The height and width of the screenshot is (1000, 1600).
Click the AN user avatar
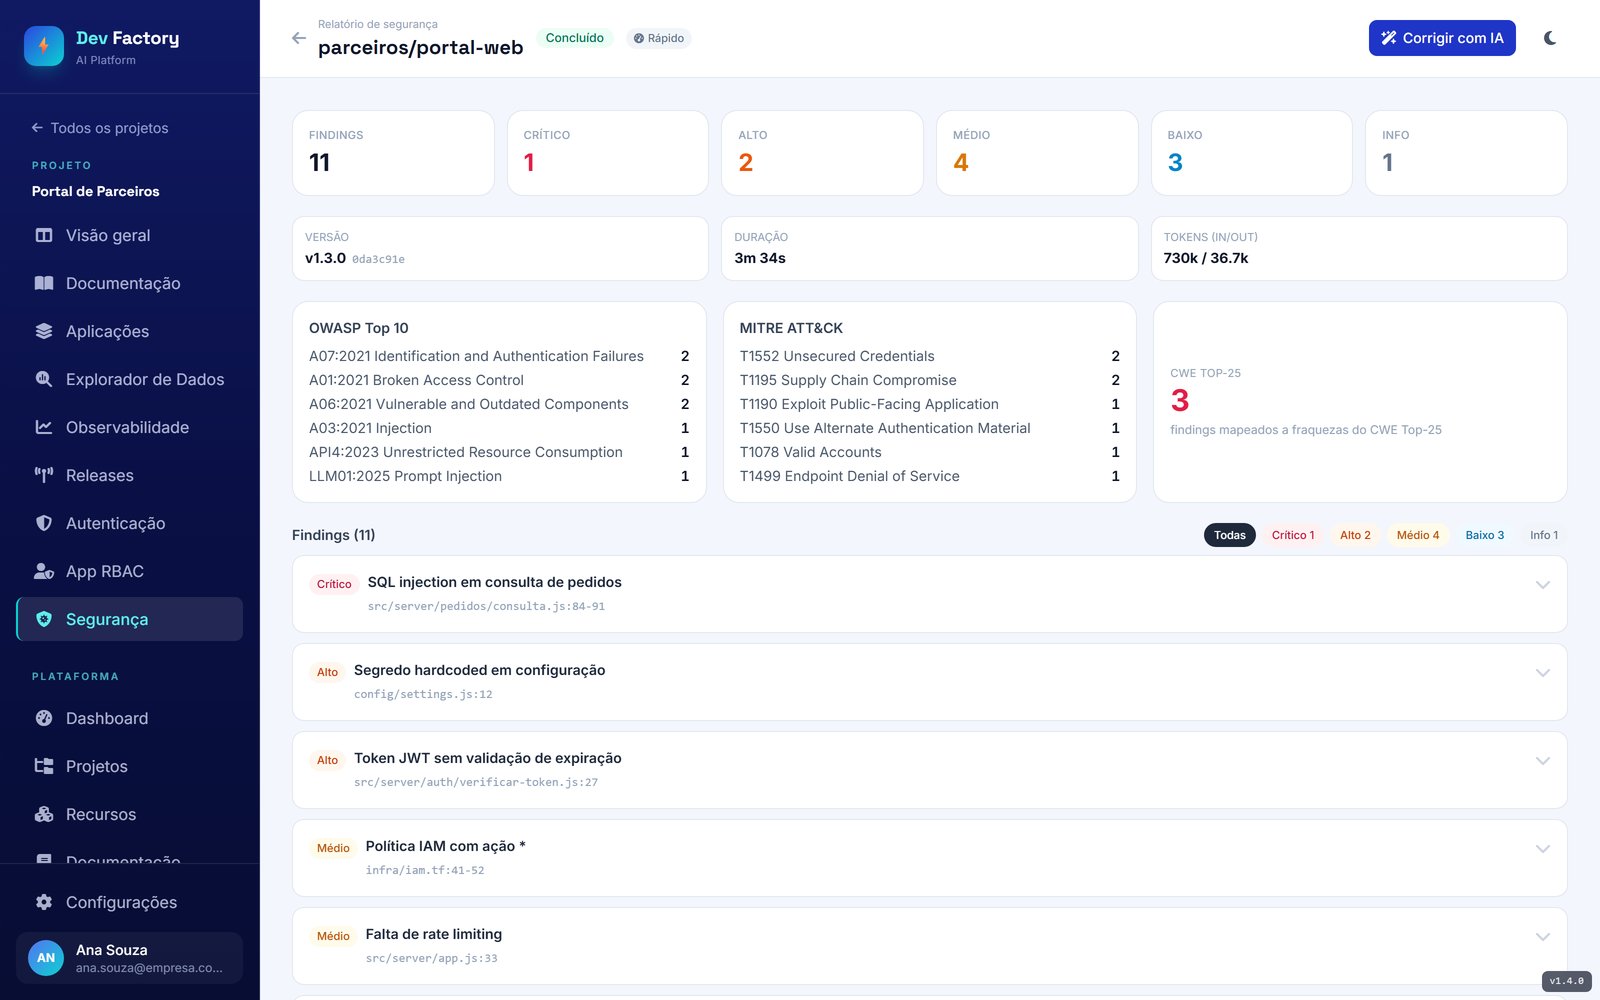click(x=46, y=958)
